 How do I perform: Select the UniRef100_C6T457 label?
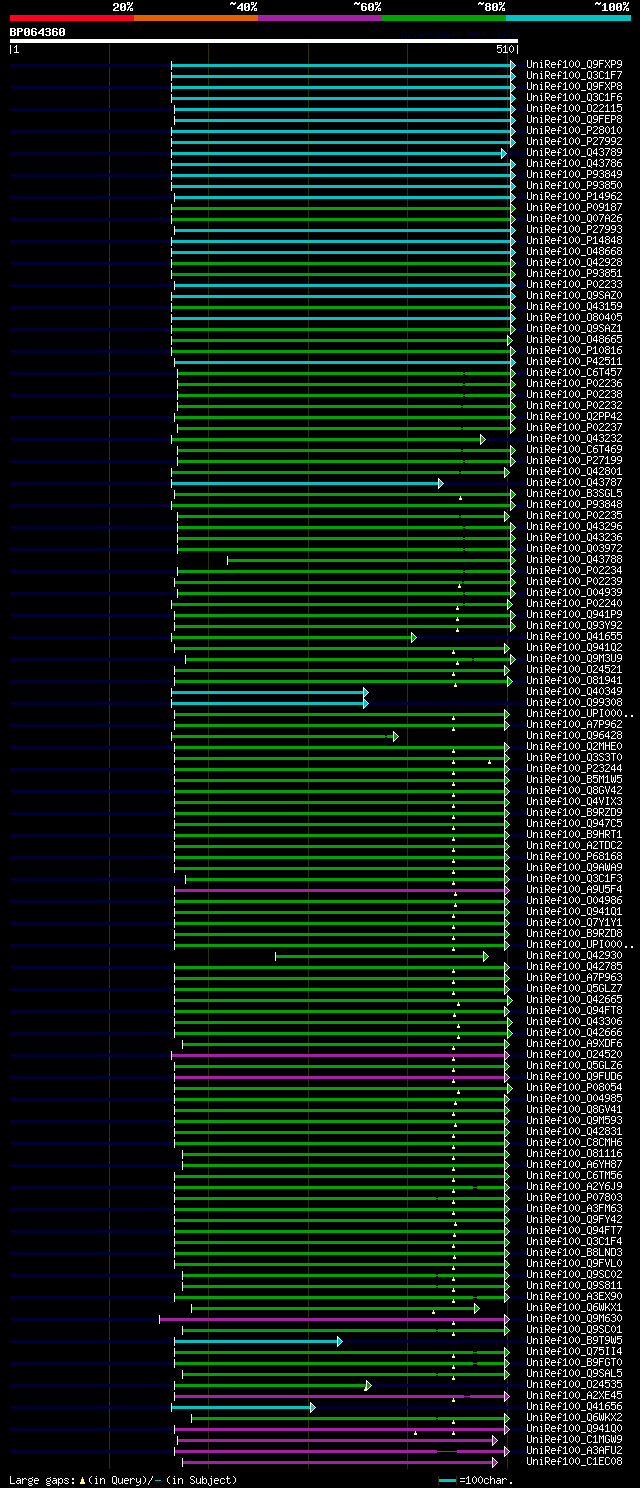coord(574,373)
